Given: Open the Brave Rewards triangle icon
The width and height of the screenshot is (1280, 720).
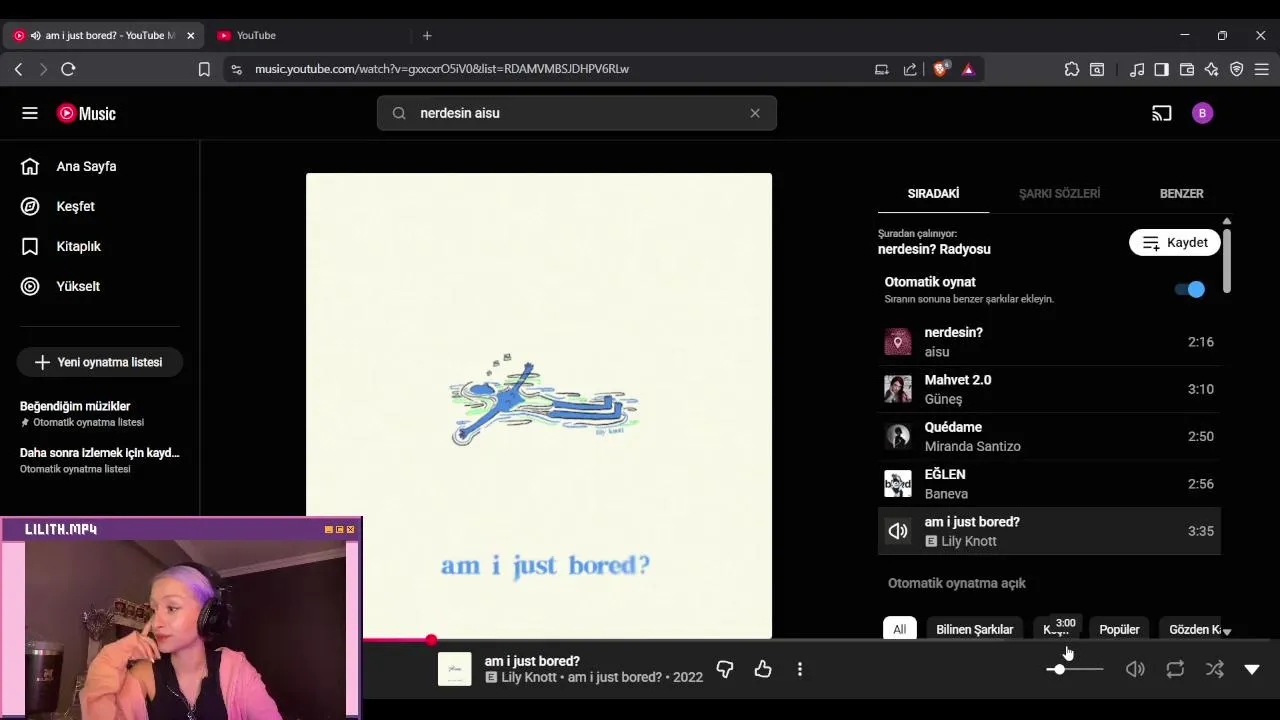Looking at the screenshot, I should click(968, 69).
